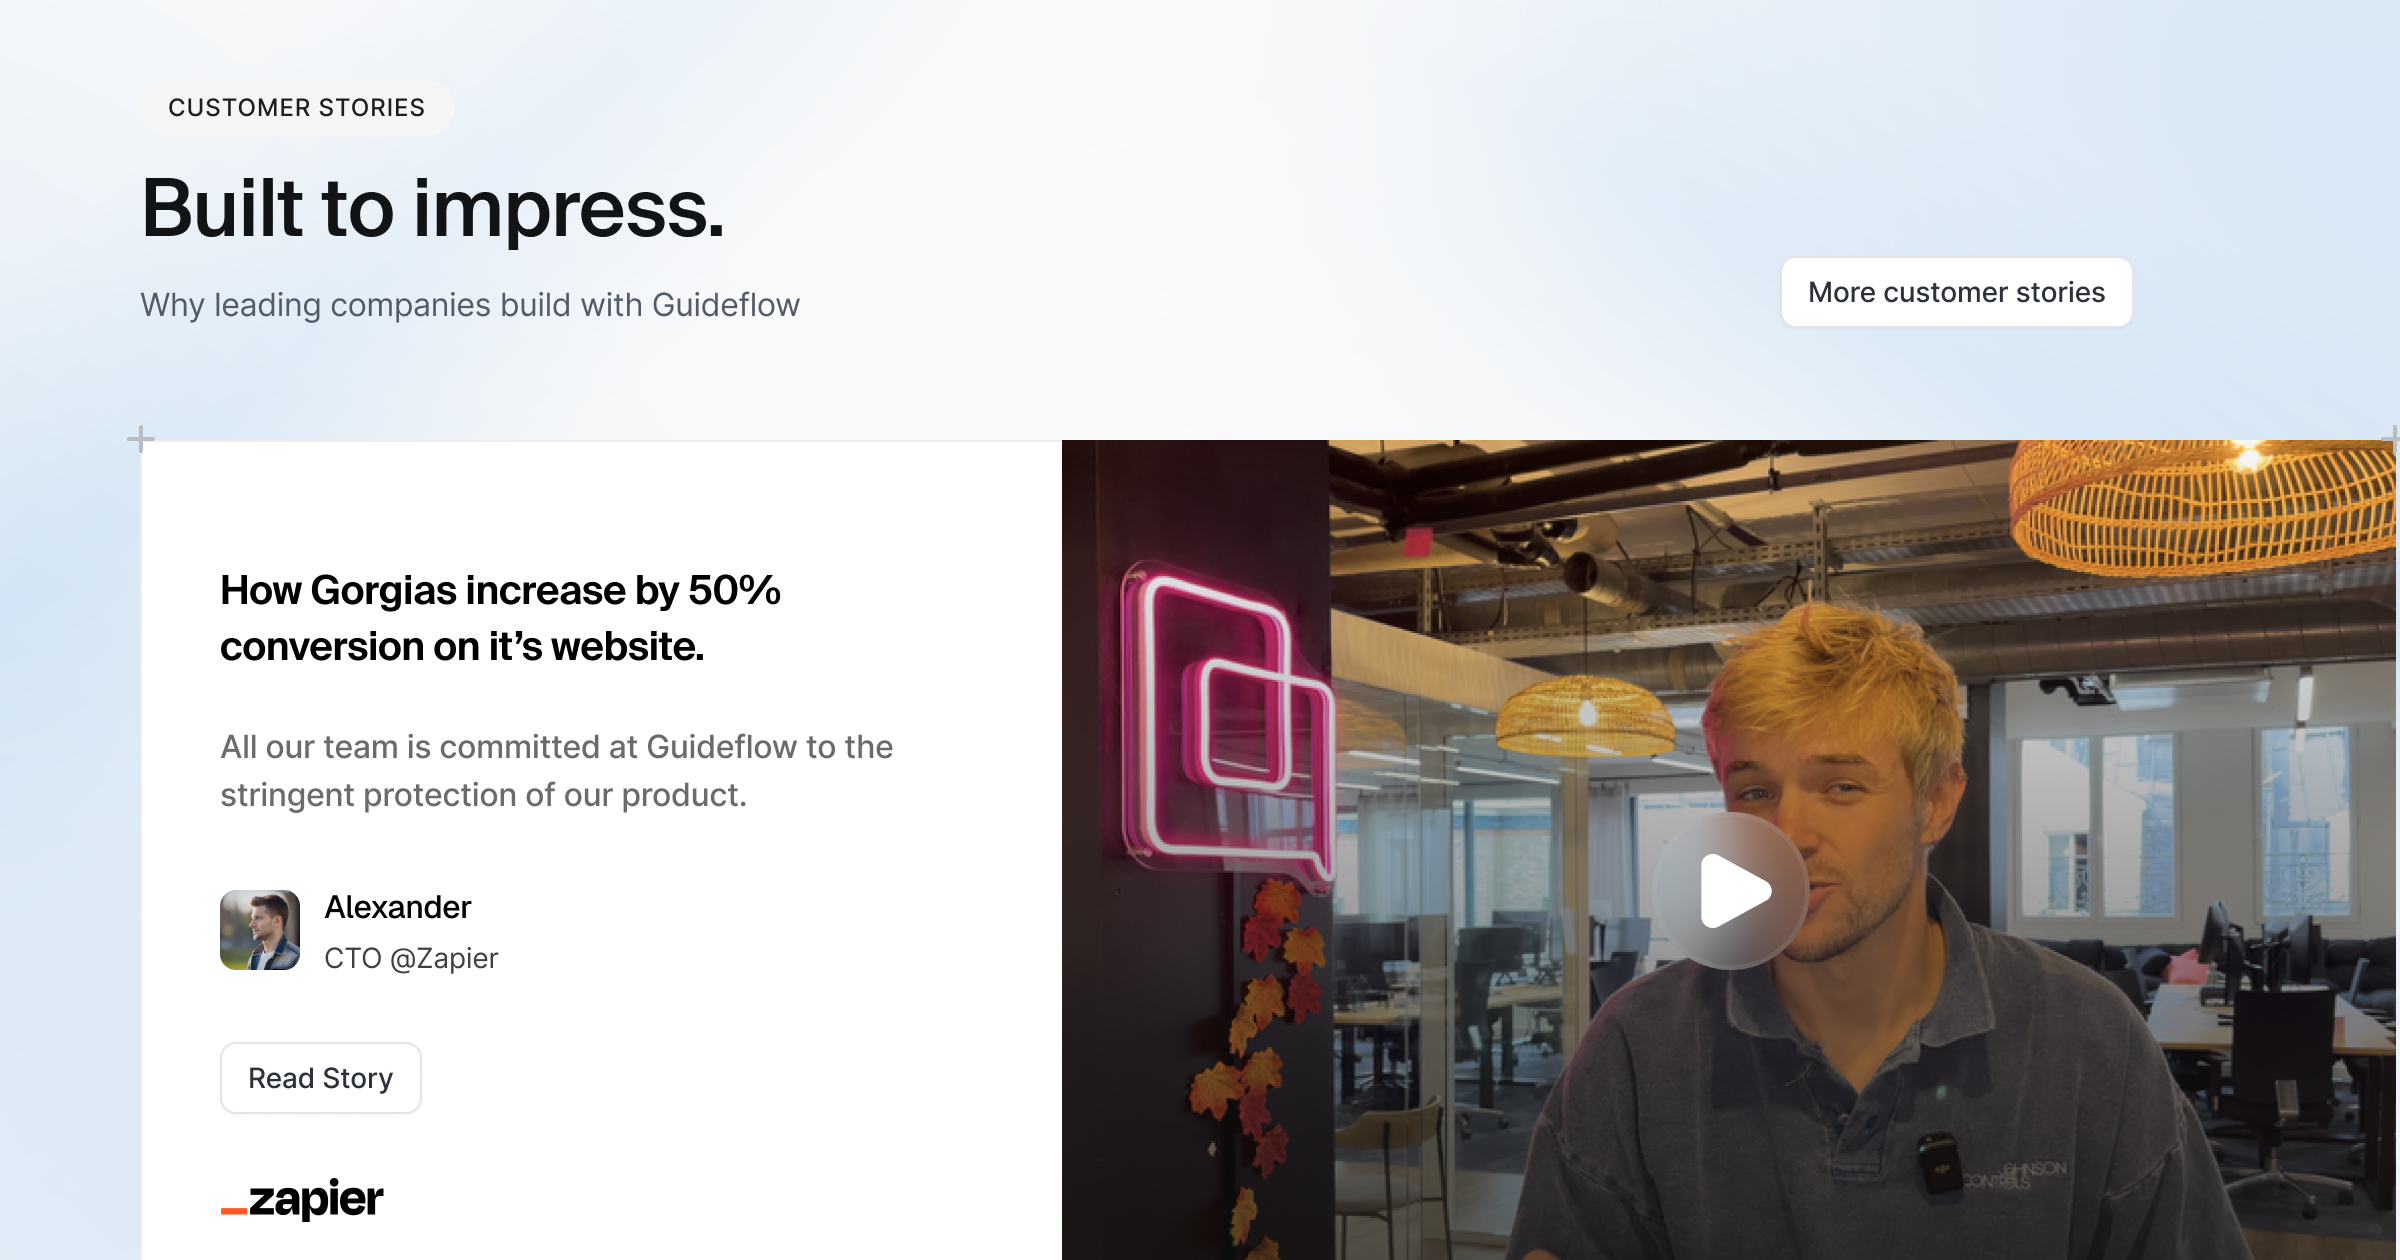Viewport: 2400px width, 1260px height.
Task: Click the Built to impress heading
Action: pyautogui.click(x=432, y=208)
